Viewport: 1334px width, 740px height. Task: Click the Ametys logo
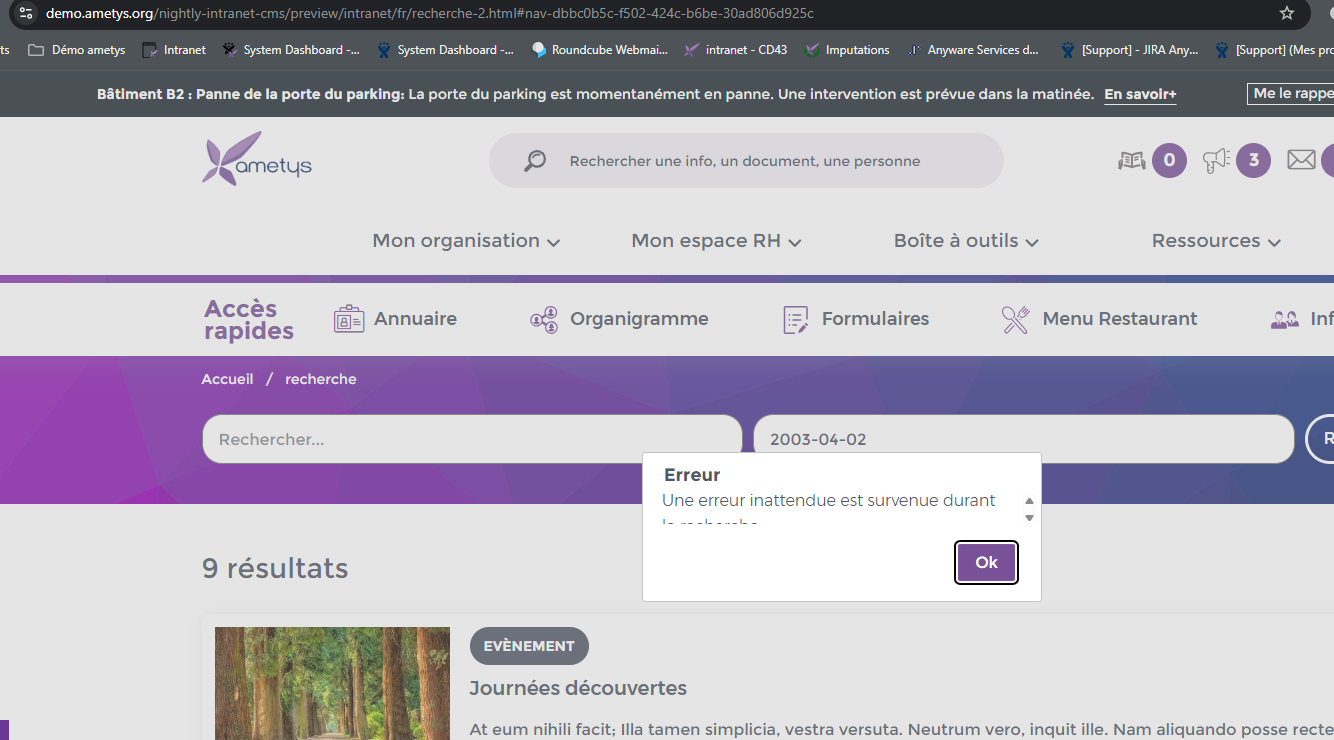(x=257, y=160)
